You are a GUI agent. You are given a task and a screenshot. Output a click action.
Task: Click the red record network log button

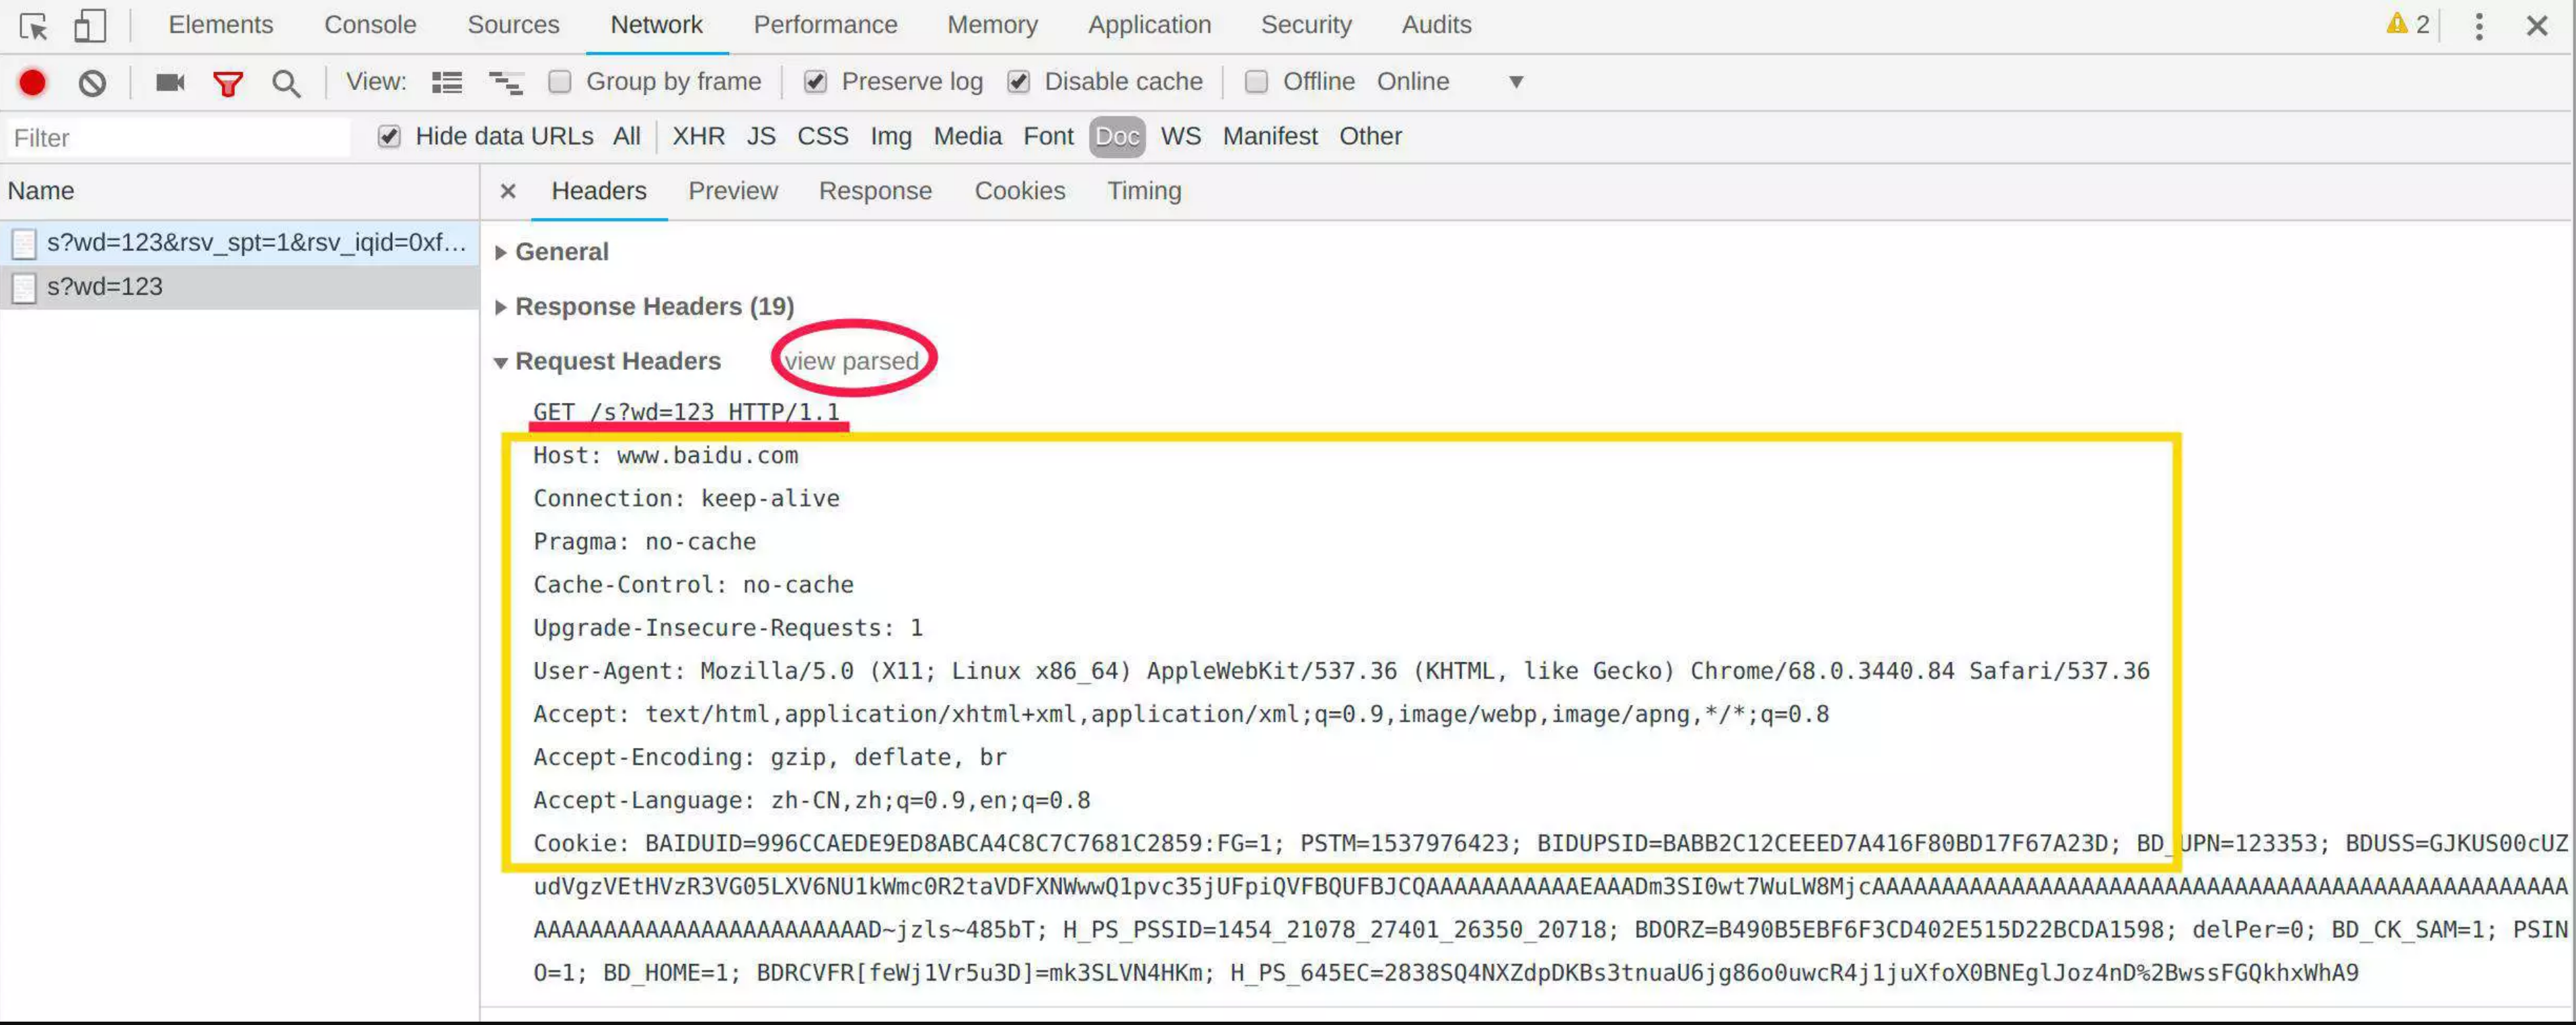click(32, 82)
